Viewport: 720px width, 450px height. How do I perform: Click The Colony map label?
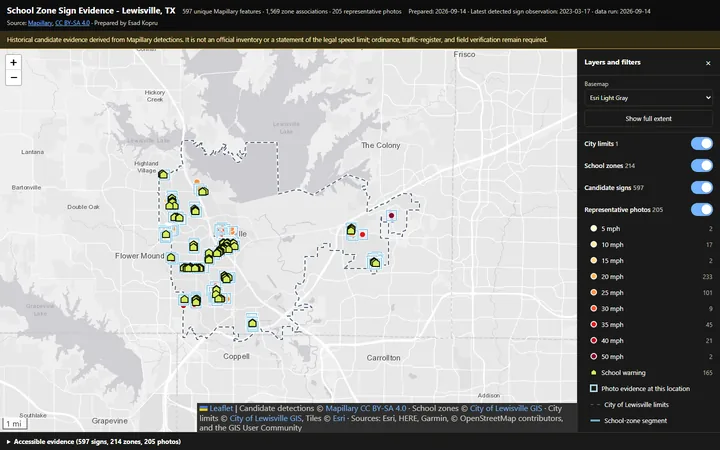pos(381,145)
